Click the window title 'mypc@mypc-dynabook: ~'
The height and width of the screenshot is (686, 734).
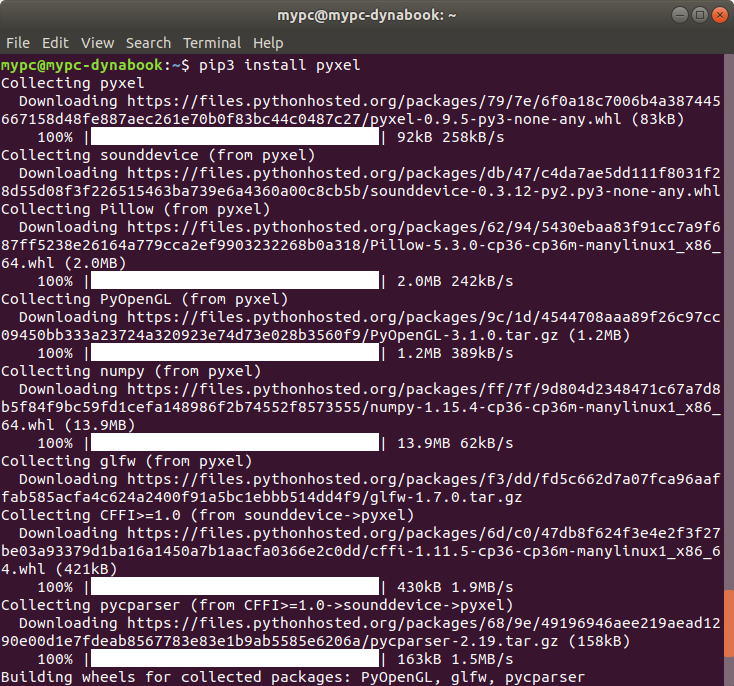click(367, 15)
